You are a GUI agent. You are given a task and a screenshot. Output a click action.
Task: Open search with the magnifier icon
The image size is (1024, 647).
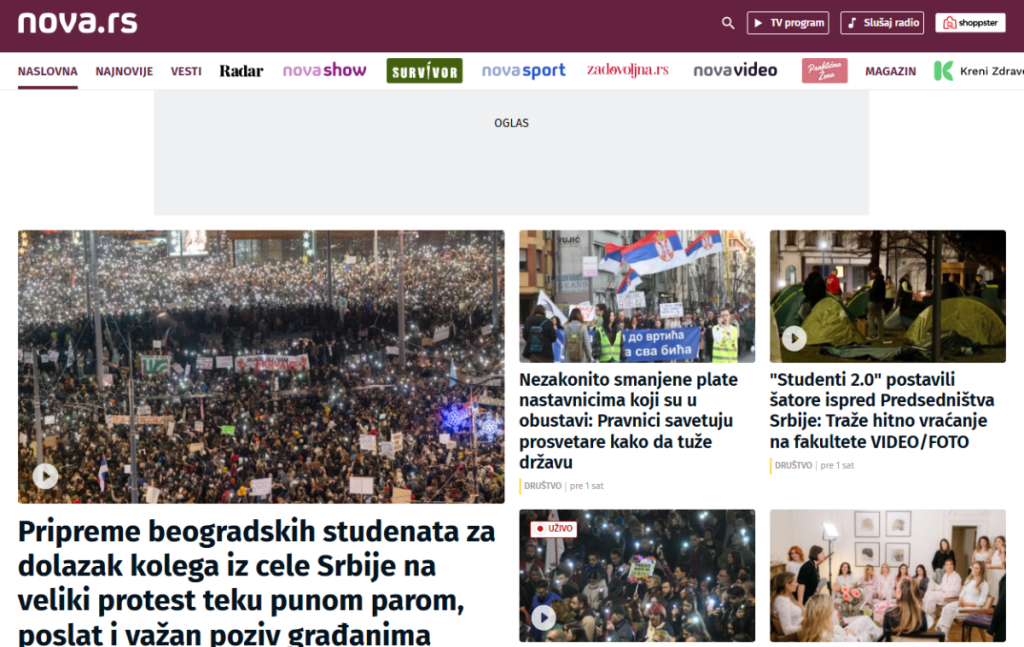point(728,23)
